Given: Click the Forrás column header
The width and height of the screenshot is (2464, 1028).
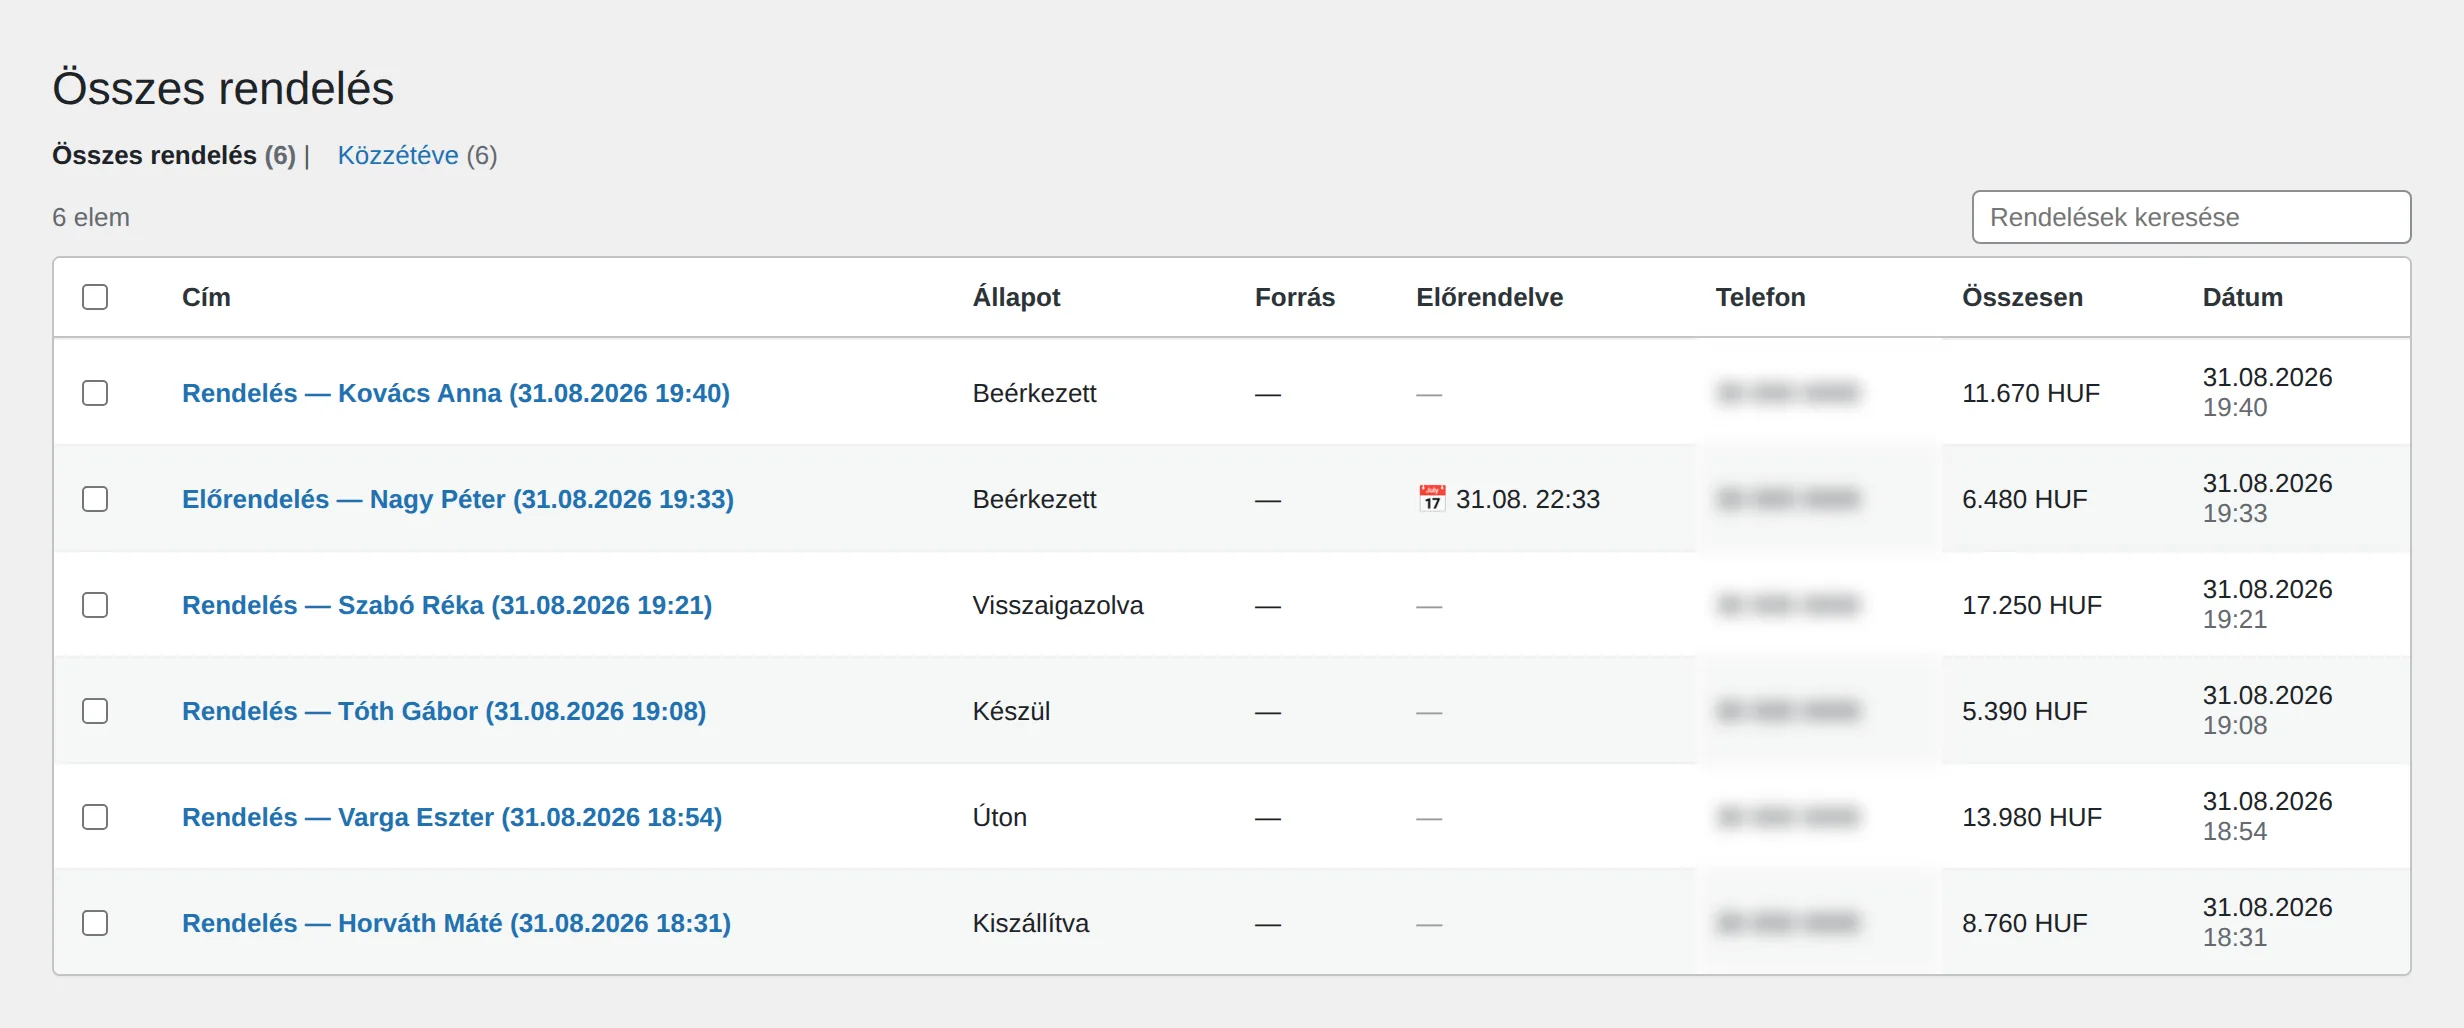Looking at the screenshot, I should [1295, 297].
